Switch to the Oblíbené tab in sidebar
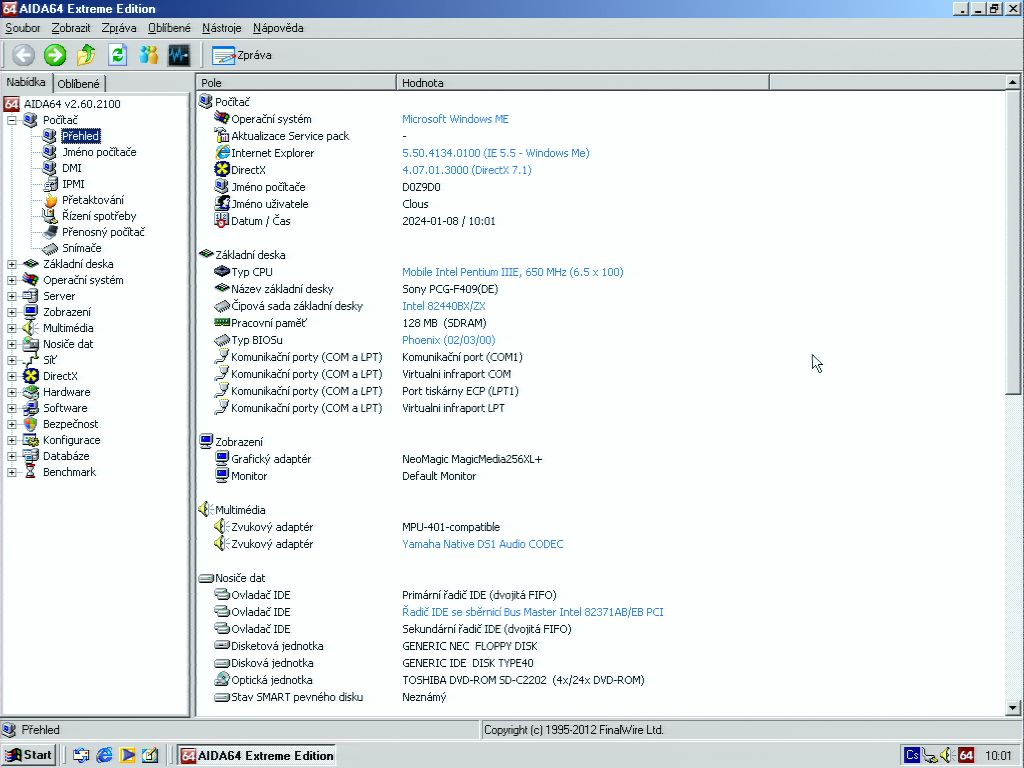The height and width of the screenshot is (768, 1024). [78, 84]
